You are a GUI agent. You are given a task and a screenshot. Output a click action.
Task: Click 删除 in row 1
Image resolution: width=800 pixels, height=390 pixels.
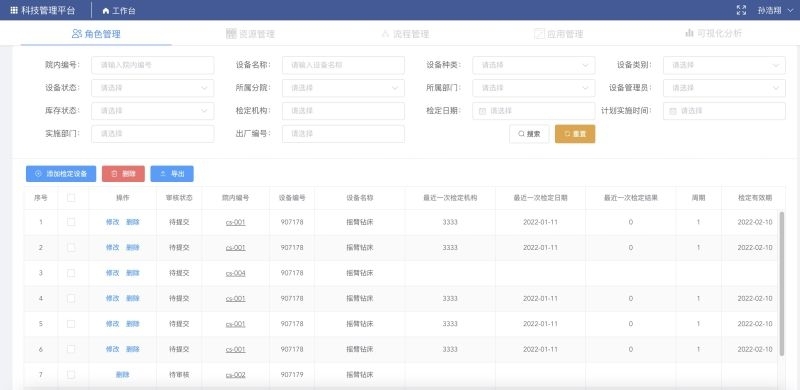click(133, 222)
